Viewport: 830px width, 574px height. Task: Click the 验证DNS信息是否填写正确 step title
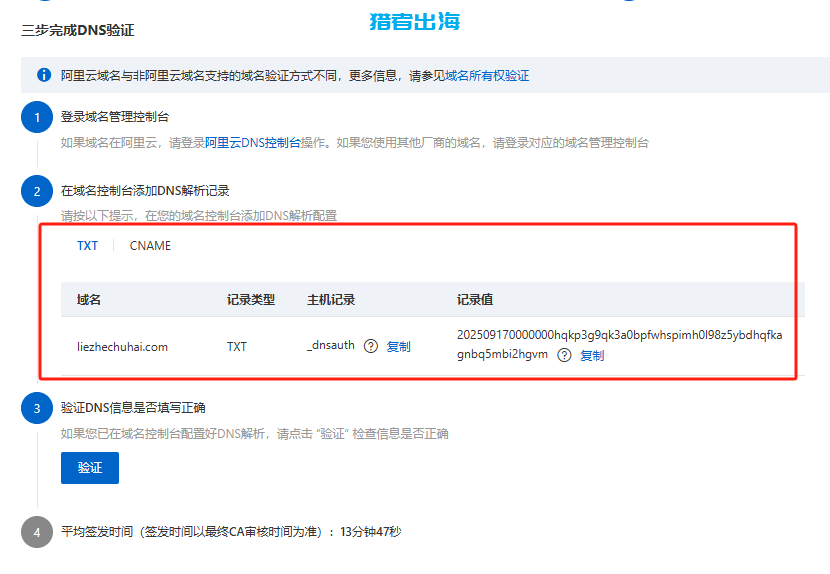point(133,408)
